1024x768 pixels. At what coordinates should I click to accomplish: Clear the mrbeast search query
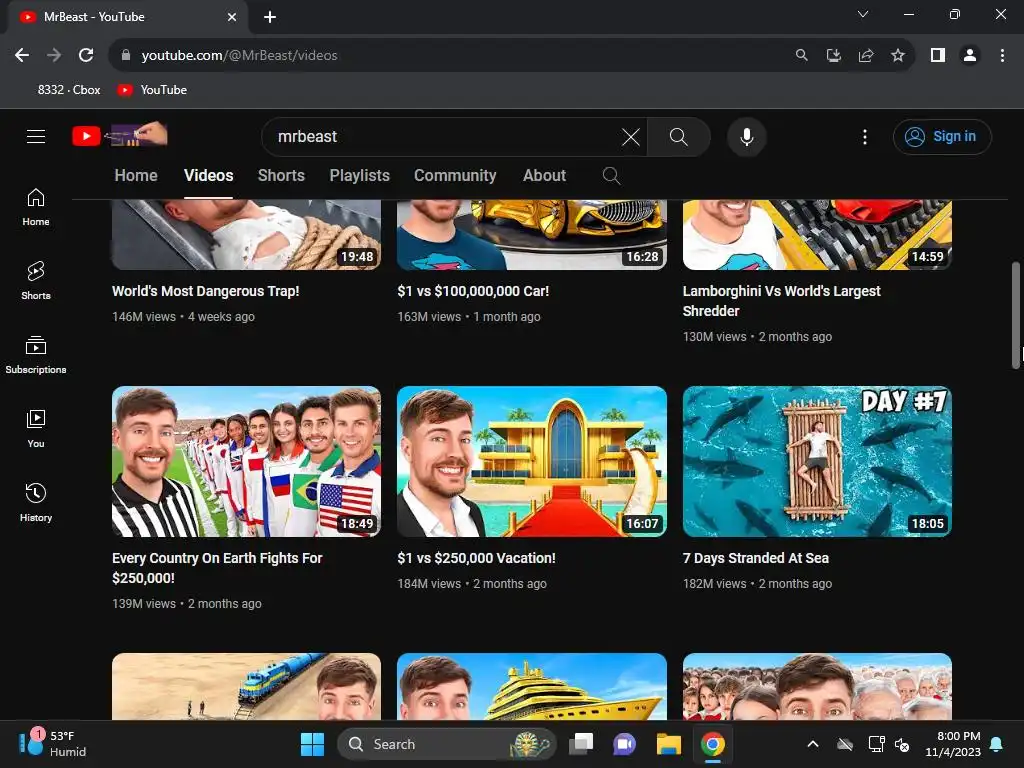click(630, 137)
